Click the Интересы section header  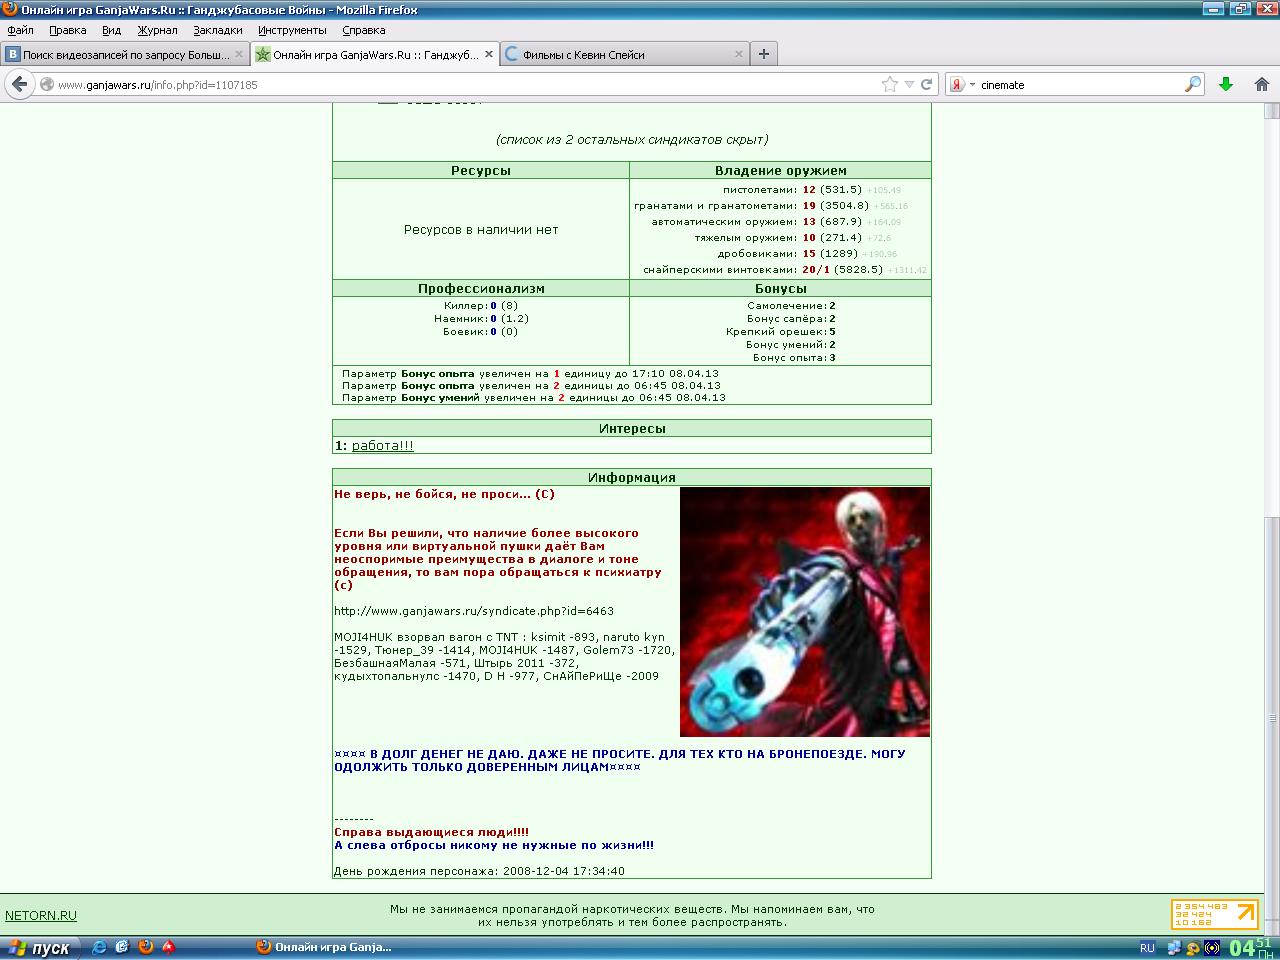coord(632,428)
